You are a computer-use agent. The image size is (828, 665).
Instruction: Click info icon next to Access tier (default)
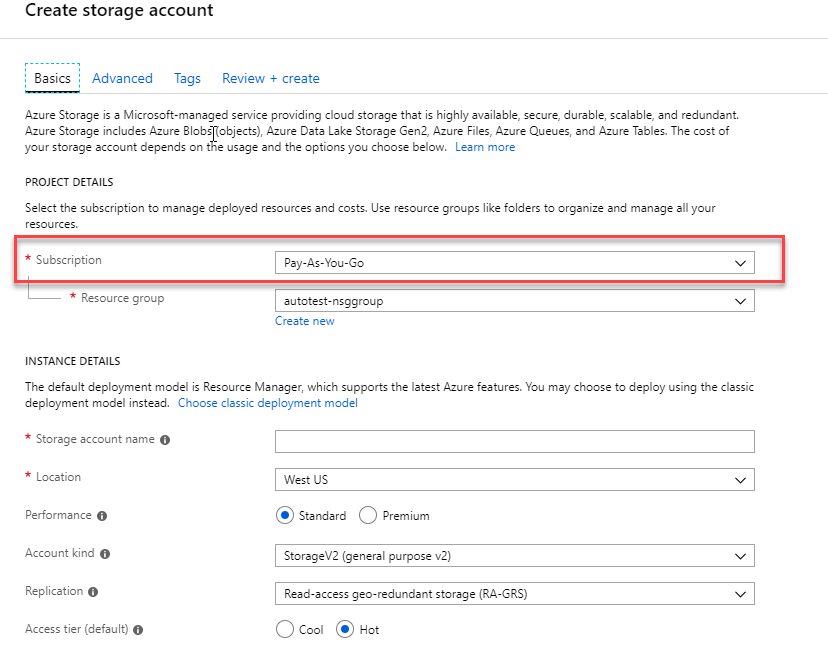click(138, 630)
